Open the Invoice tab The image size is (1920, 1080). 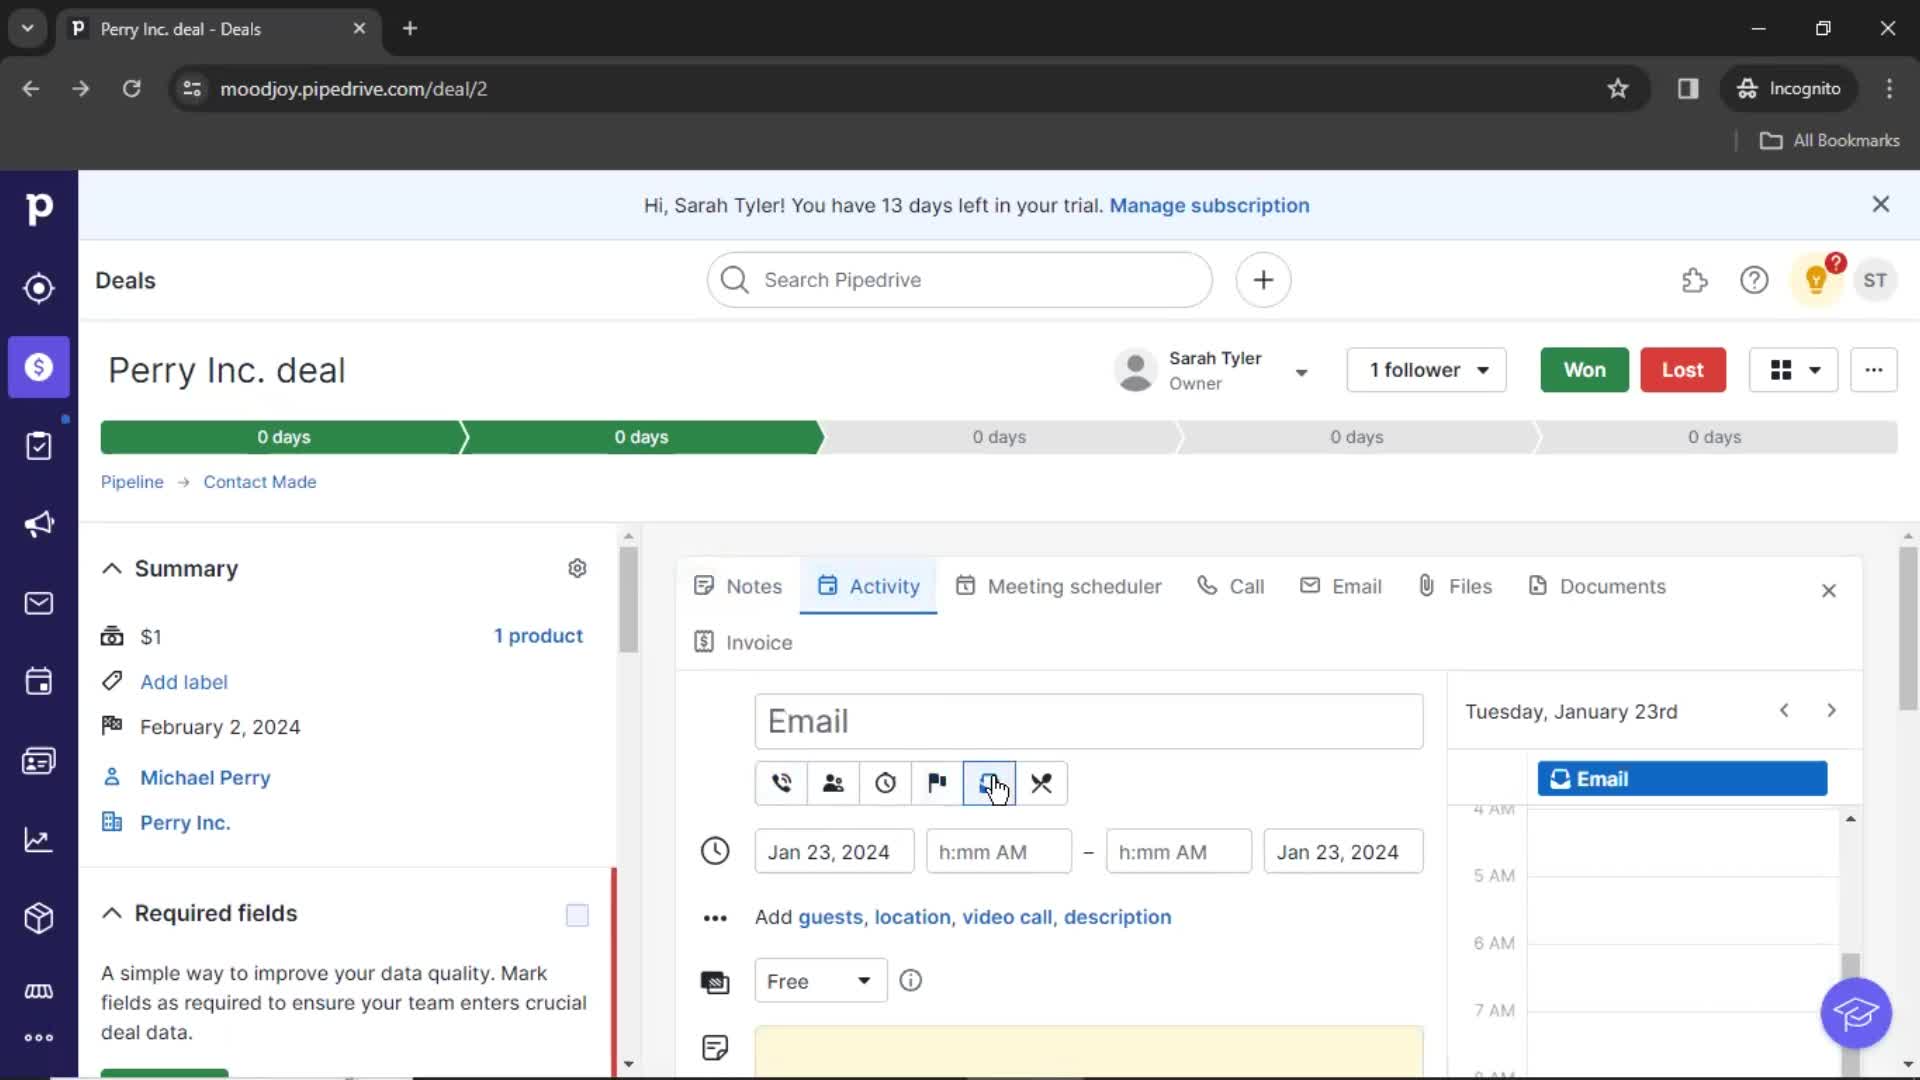click(743, 642)
